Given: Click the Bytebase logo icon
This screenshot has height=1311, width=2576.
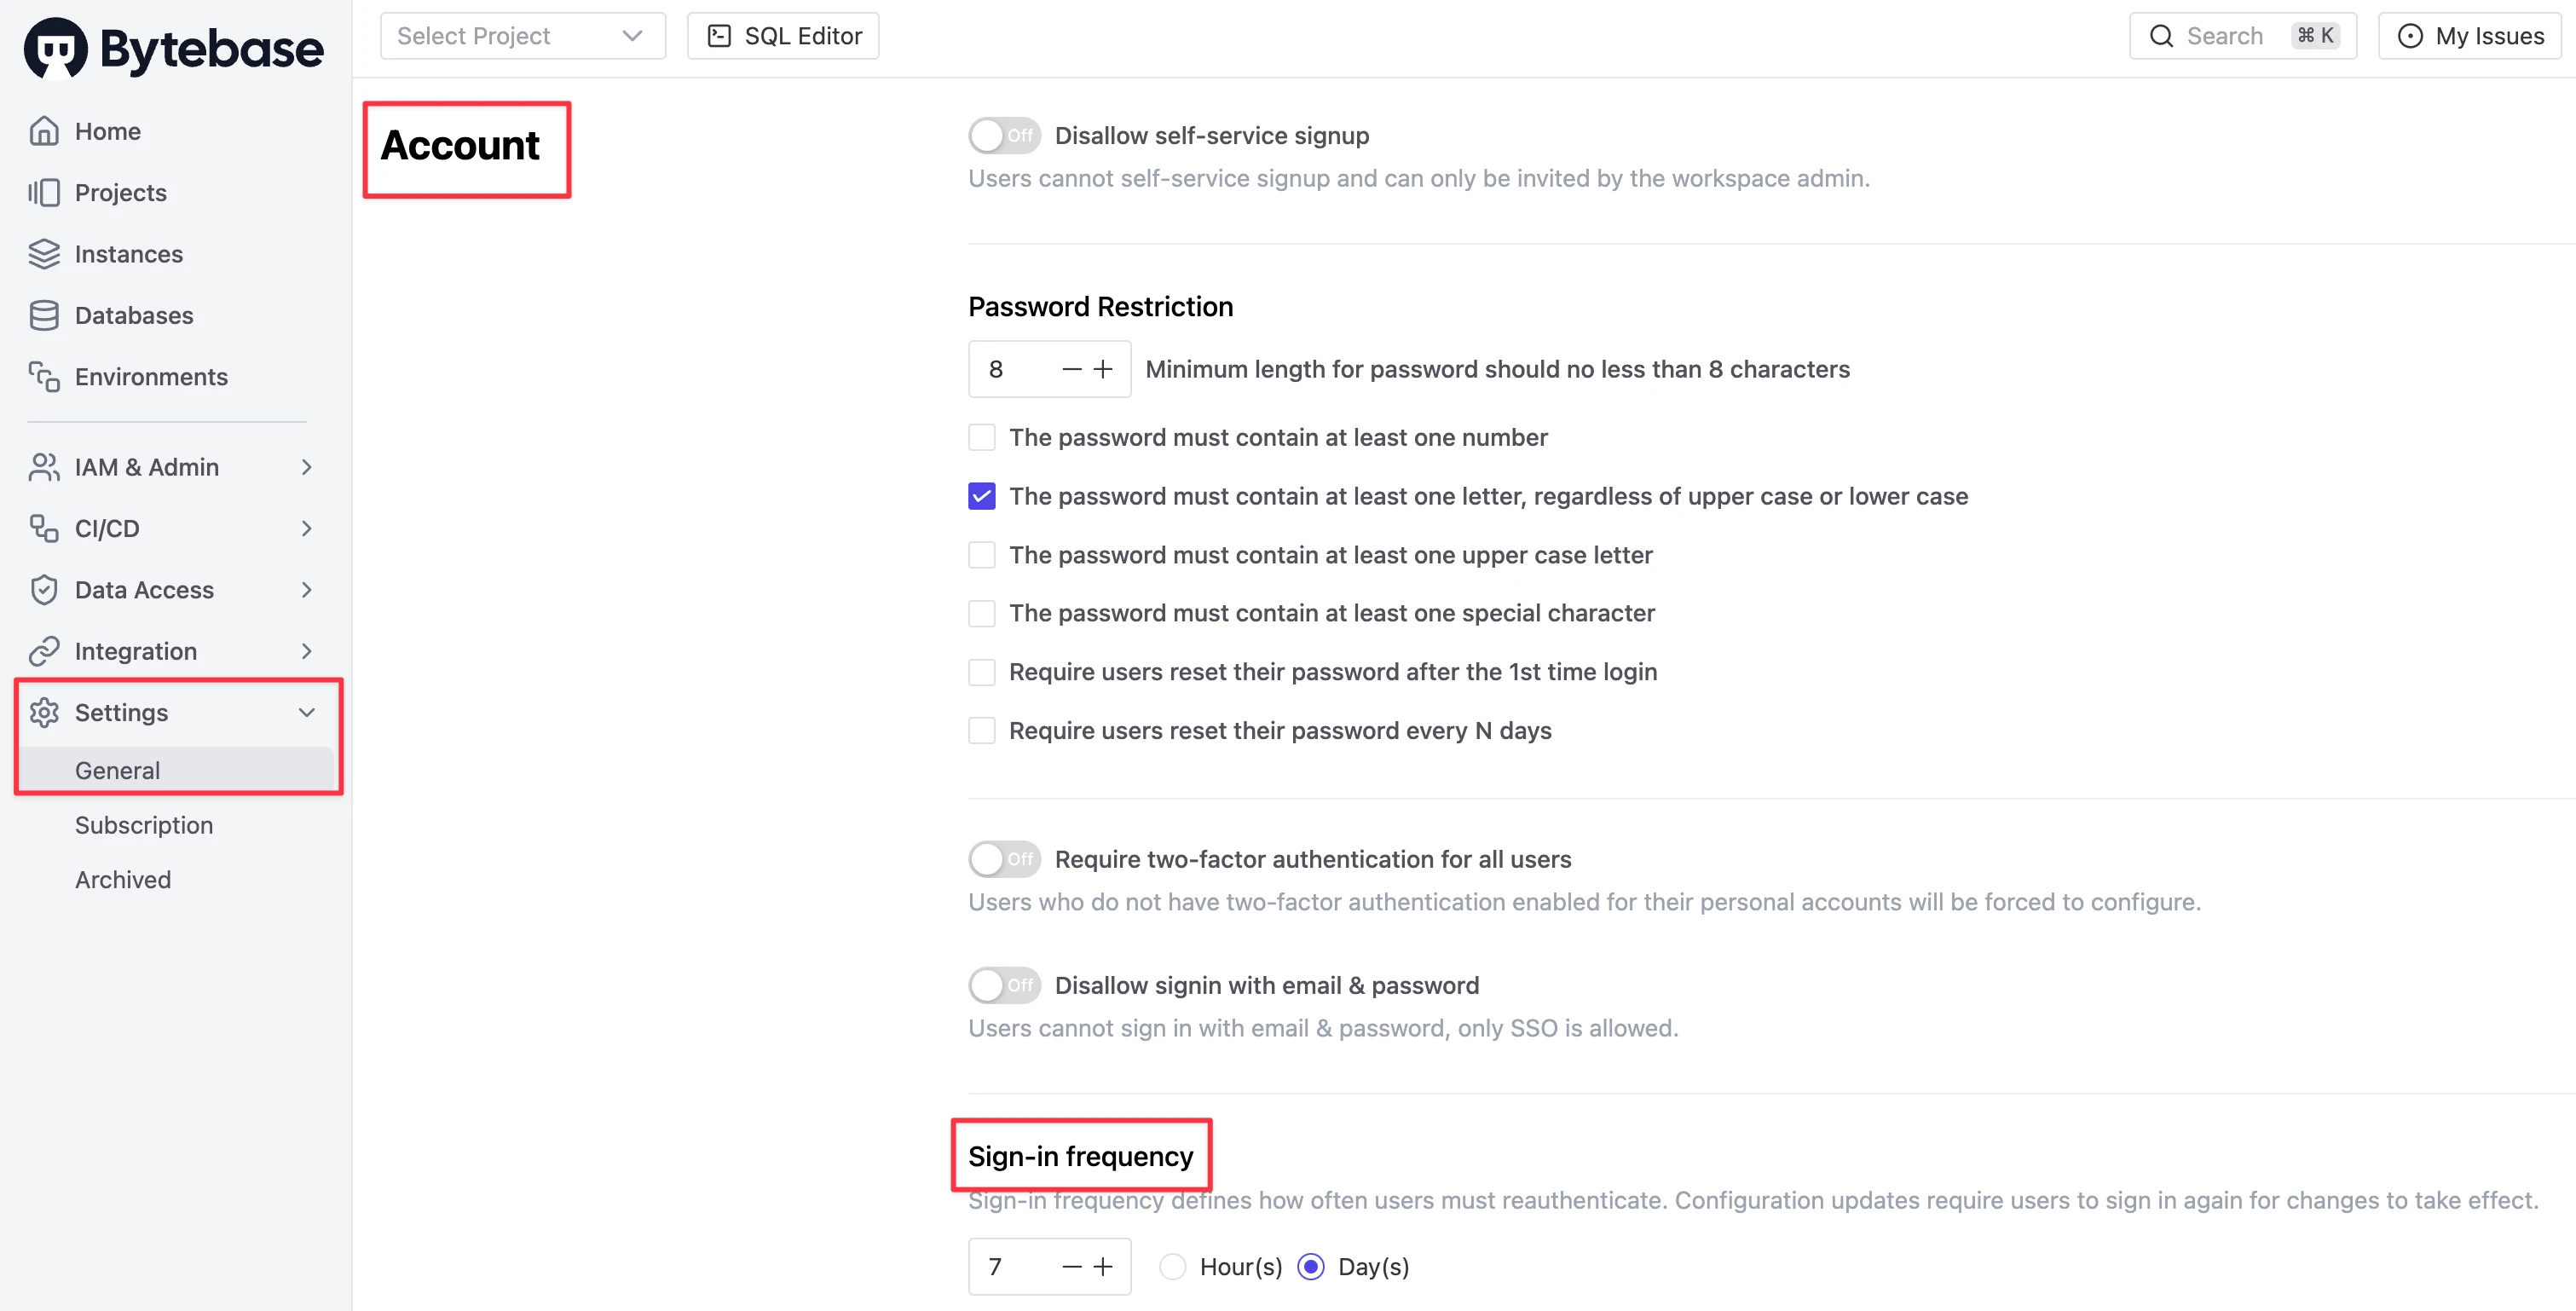Looking at the screenshot, I should [56, 47].
